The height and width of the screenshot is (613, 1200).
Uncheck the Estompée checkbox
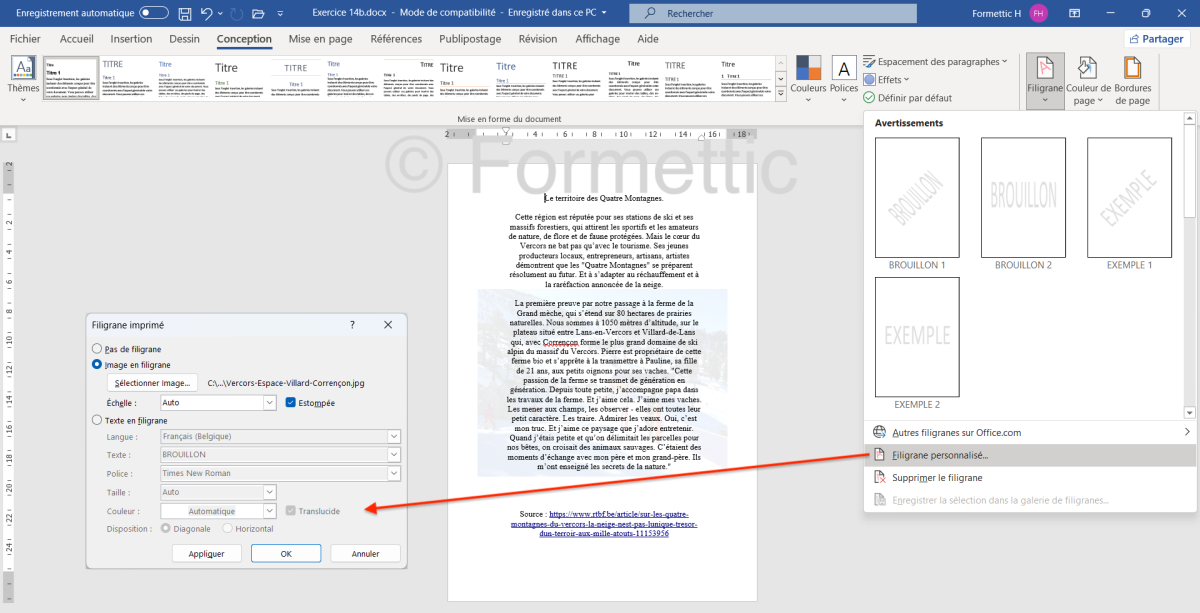click(x=291, y=403)
